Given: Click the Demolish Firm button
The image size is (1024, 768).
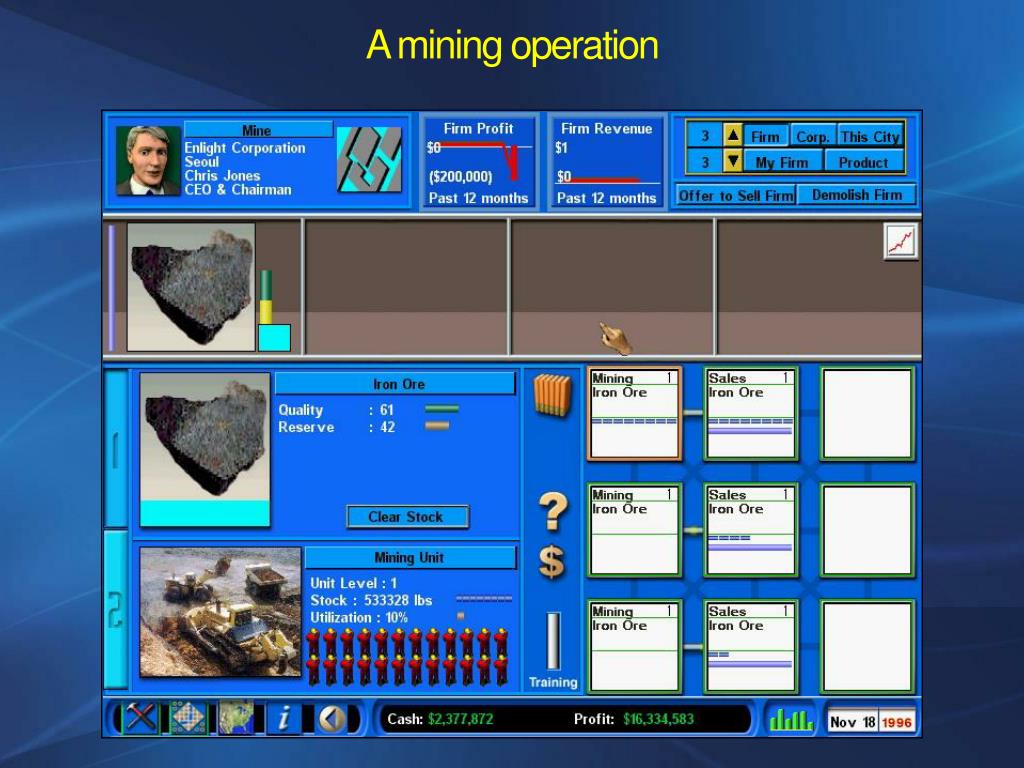Looking at the screenshot, I should click(x=856, y=195).
